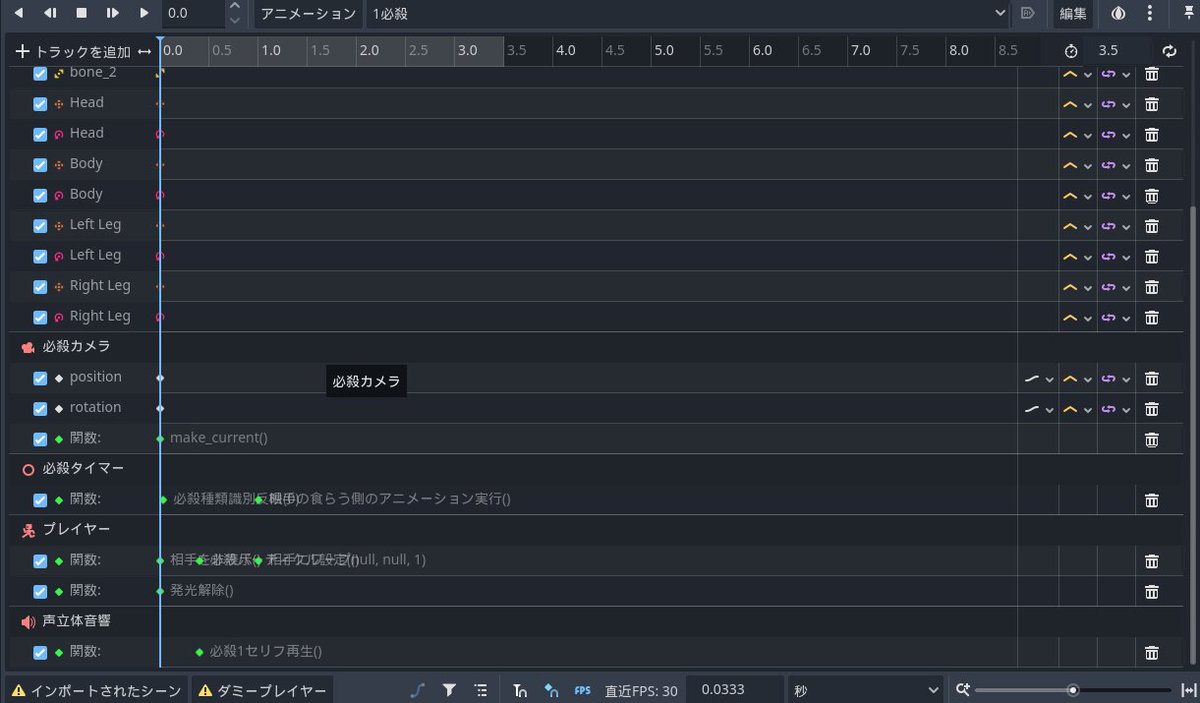The width and height of the screenshot is (1200, 703).
Task: Toggle the 発光解除() function track checkbox
Action: pos(40,591)
